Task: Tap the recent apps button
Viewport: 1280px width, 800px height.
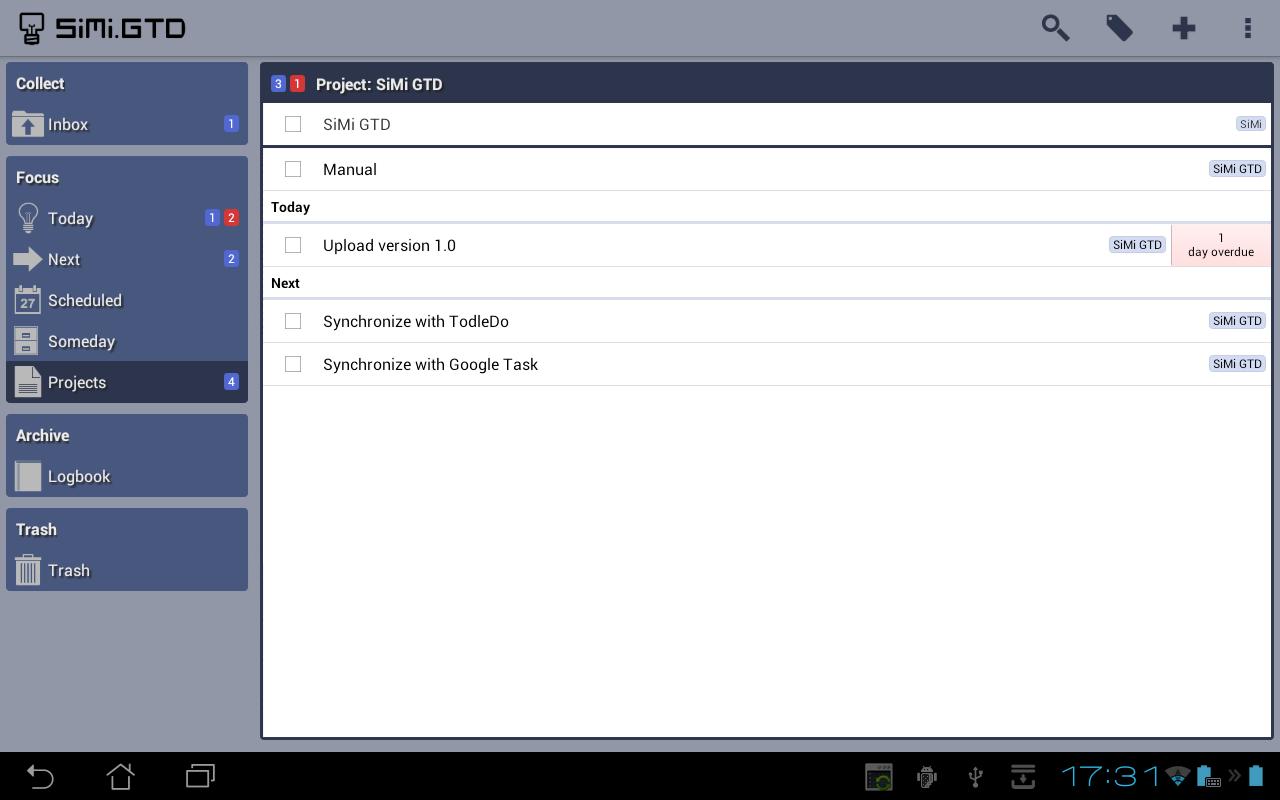Action: tap(200, 776)
